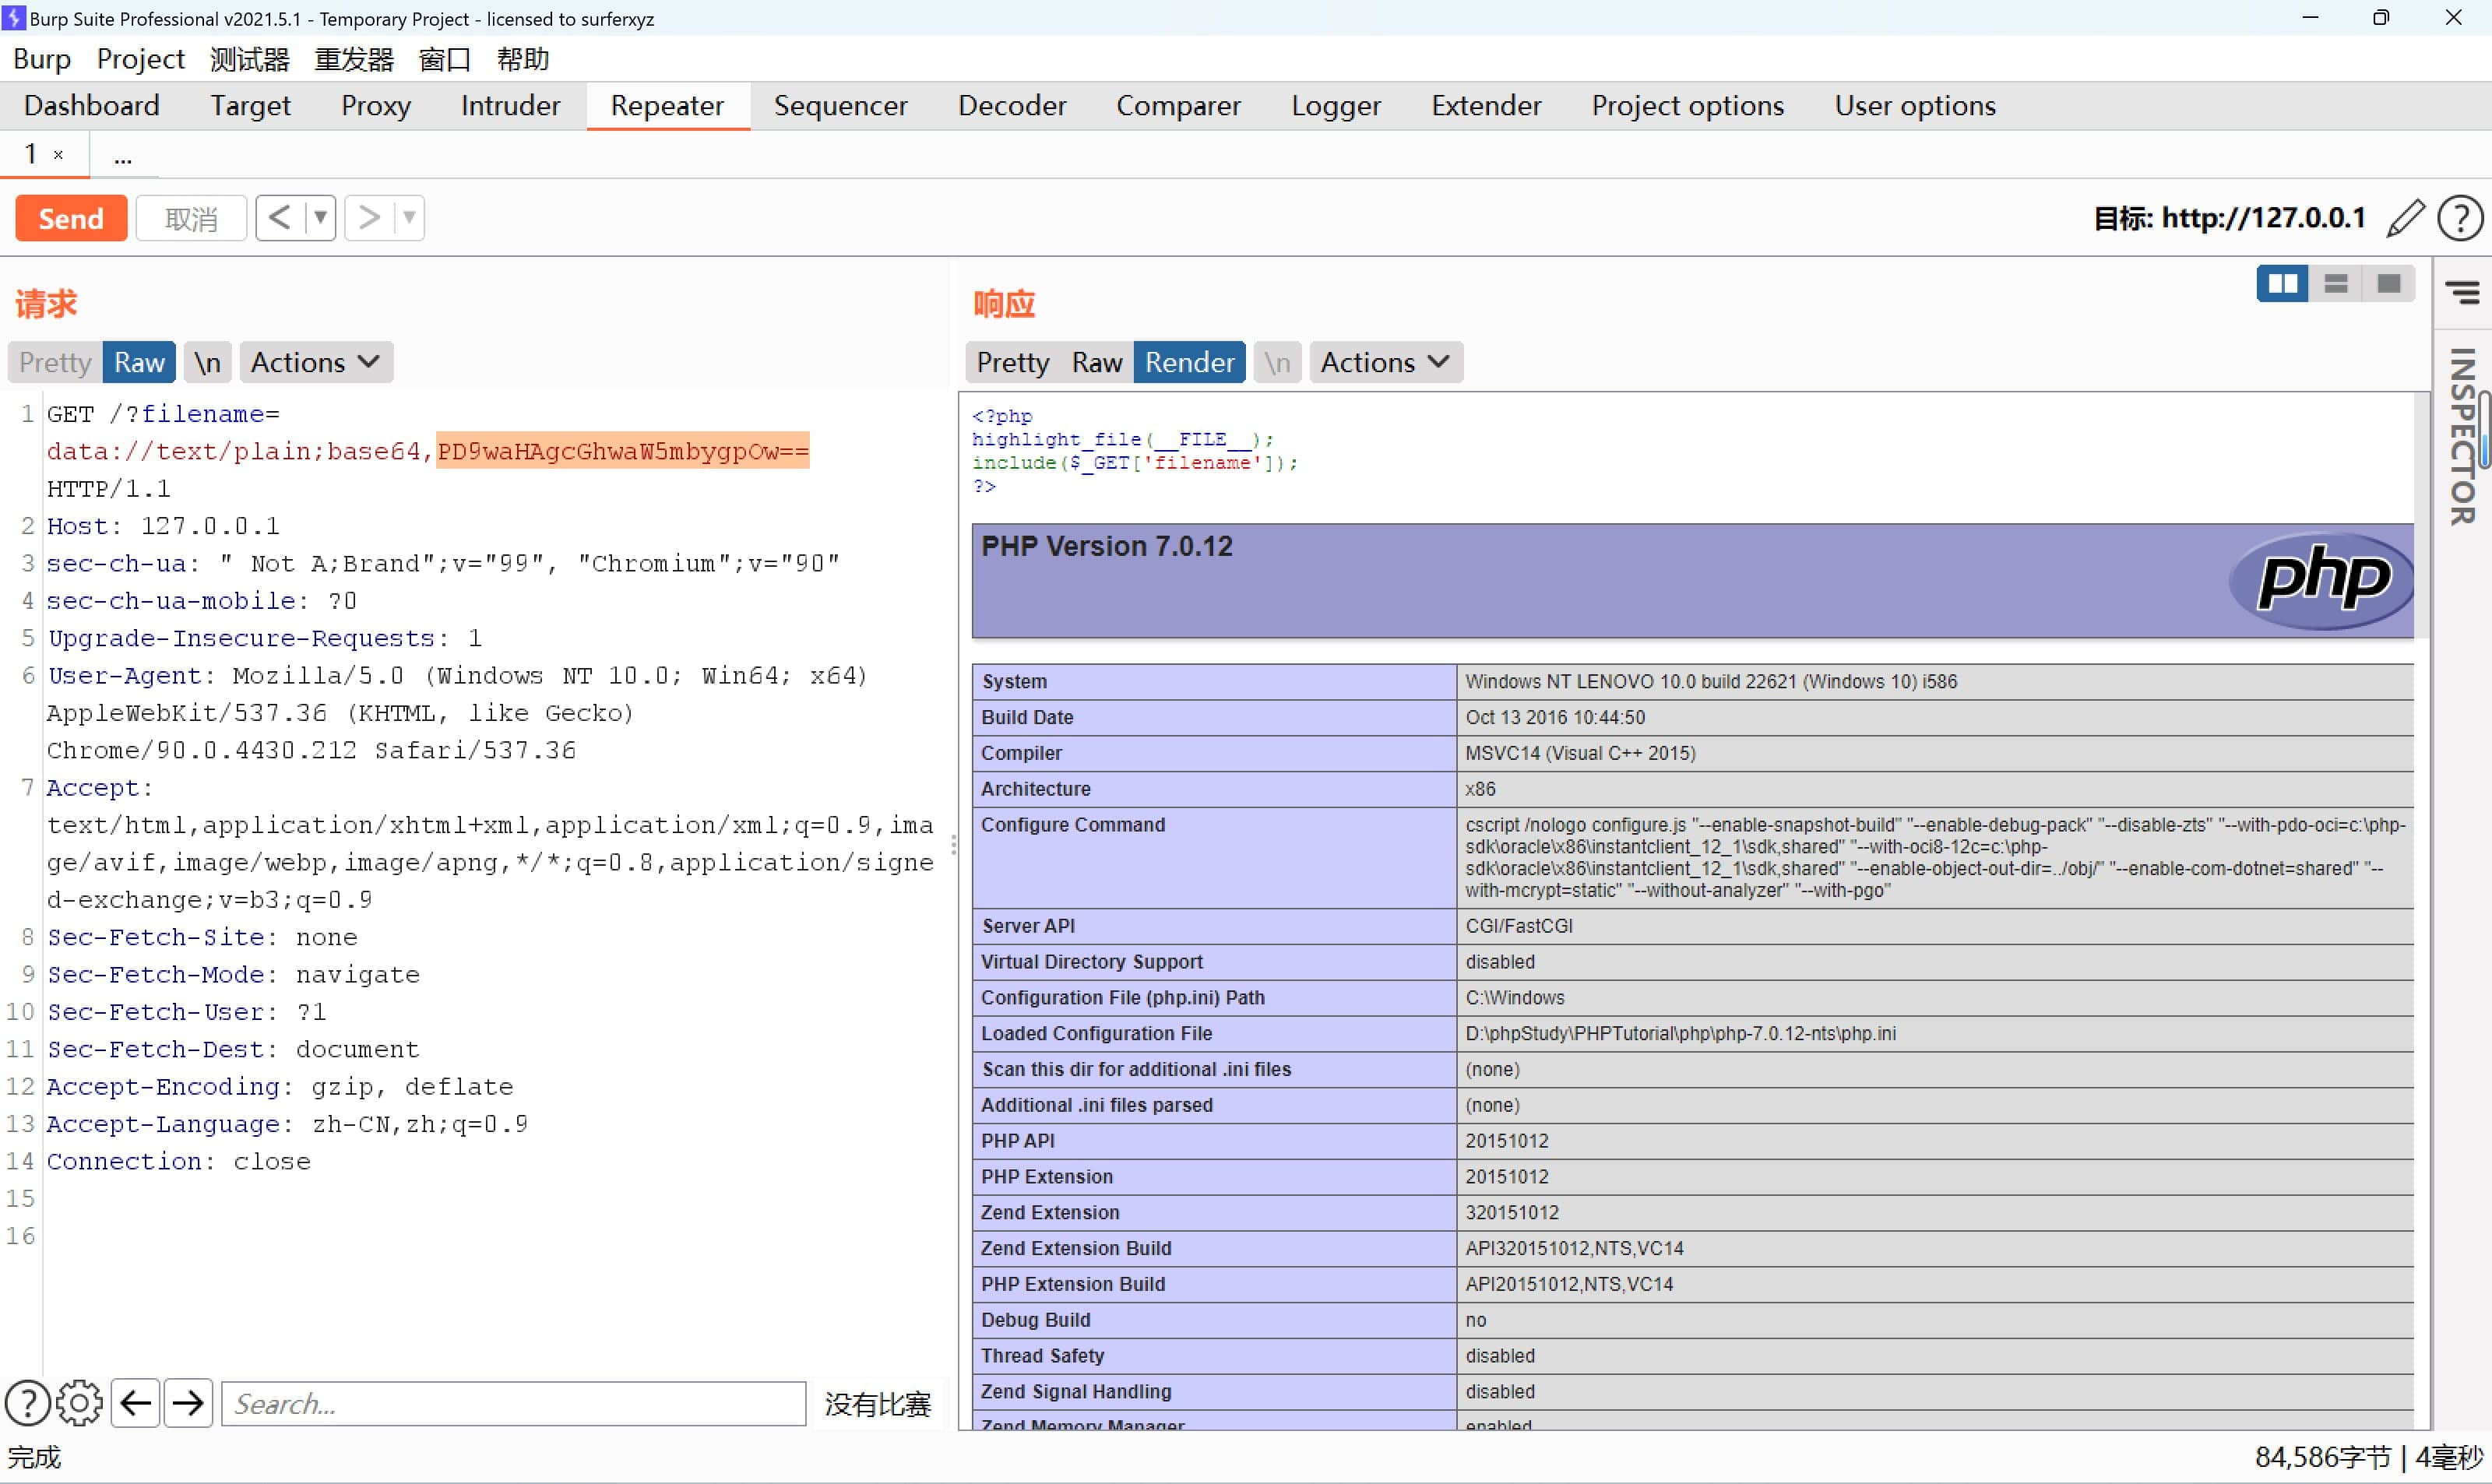Open request search settings gear icon
Viewport: 2492px width, 1484px height.
point(80,1403)
